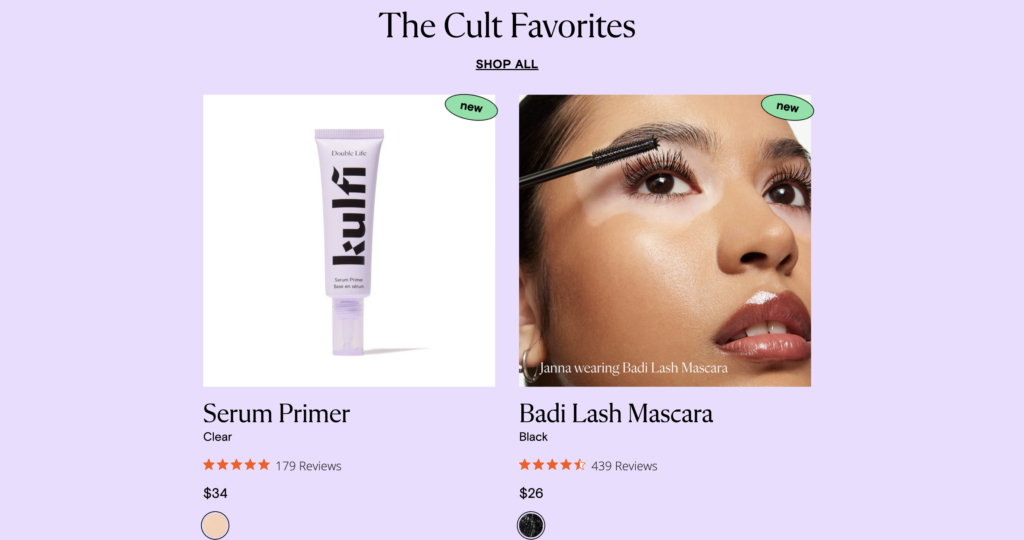Click the Black variant label
The height and width of the screenshot is (540, 1024).
pyautogui.click(x=534, y=437)
